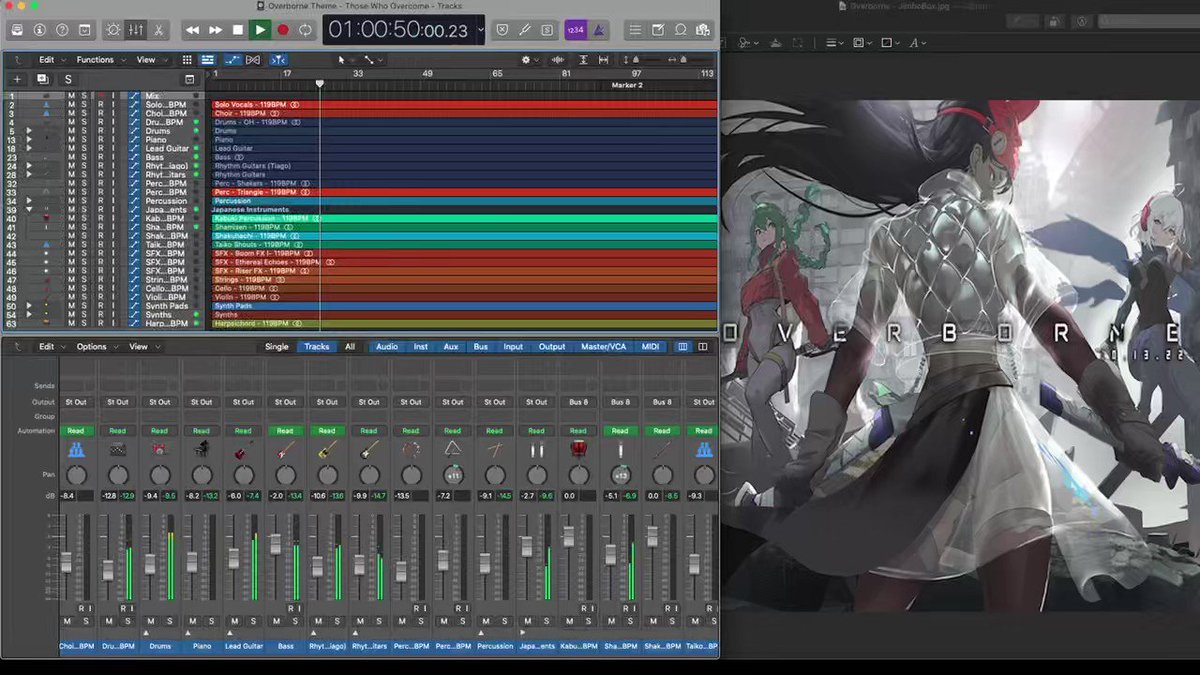Open Quick Help question mark icon
1200x675 pixels.
[63, 30]
